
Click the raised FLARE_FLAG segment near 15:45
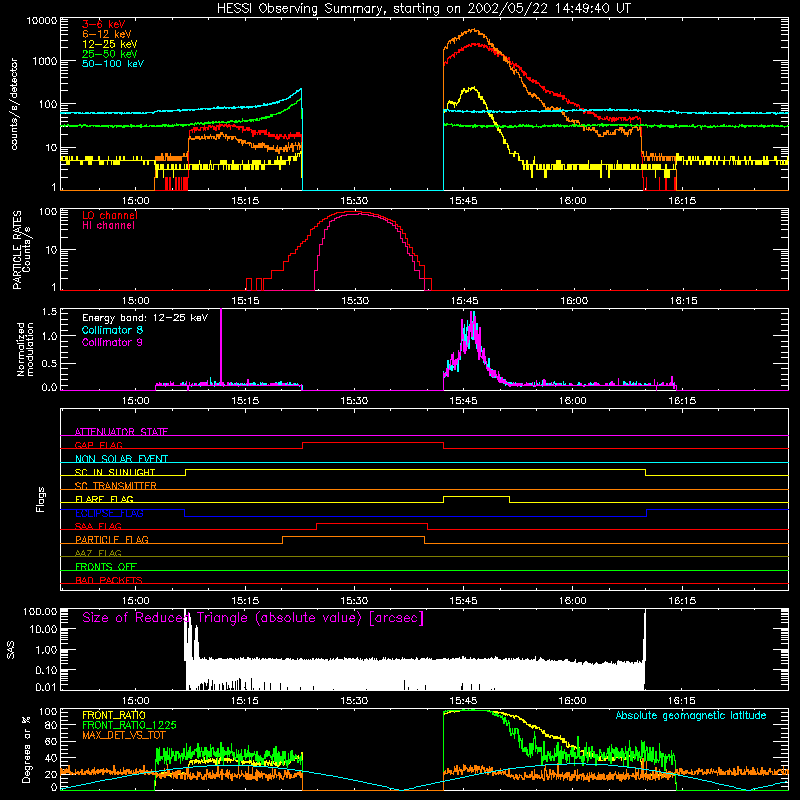(x=477, y=496)
